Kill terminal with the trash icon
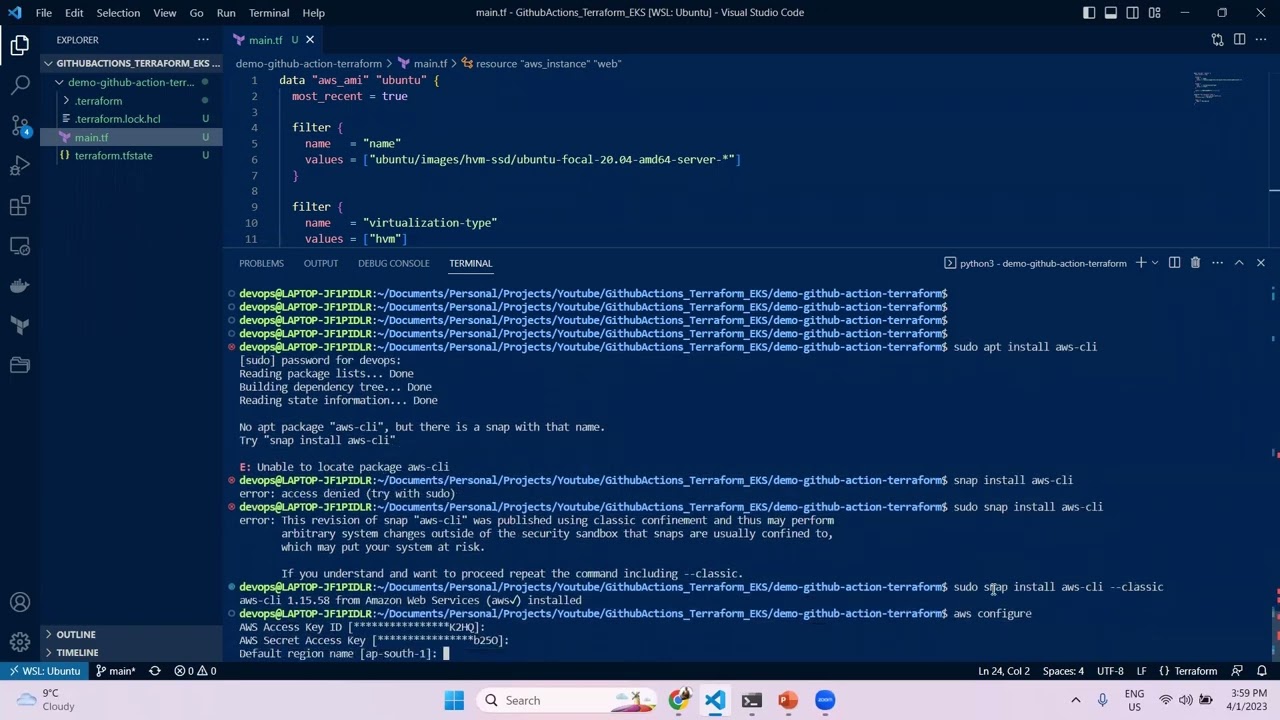1280x720 pixels. (x=1195, y=263)
